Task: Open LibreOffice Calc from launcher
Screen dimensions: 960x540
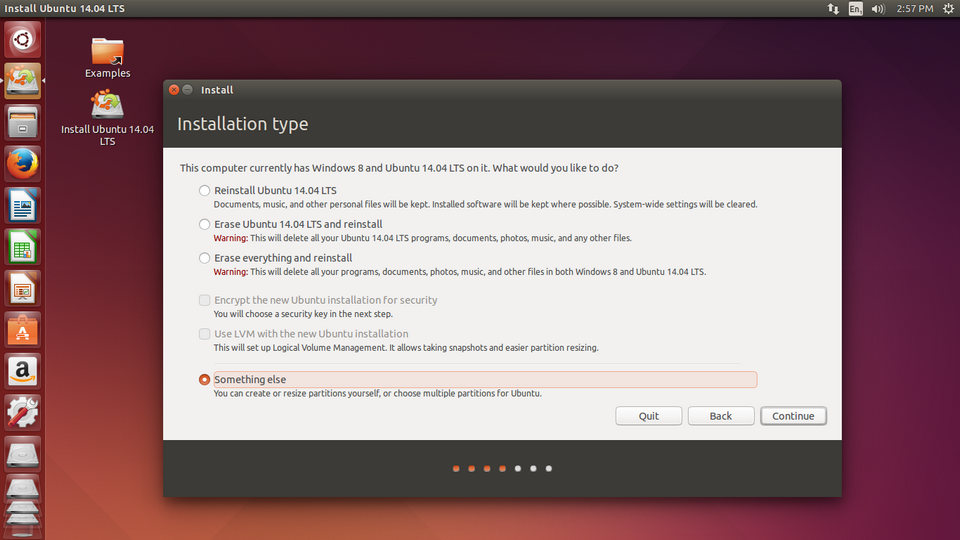Action: pyautogui.click(x=23, y=247)
